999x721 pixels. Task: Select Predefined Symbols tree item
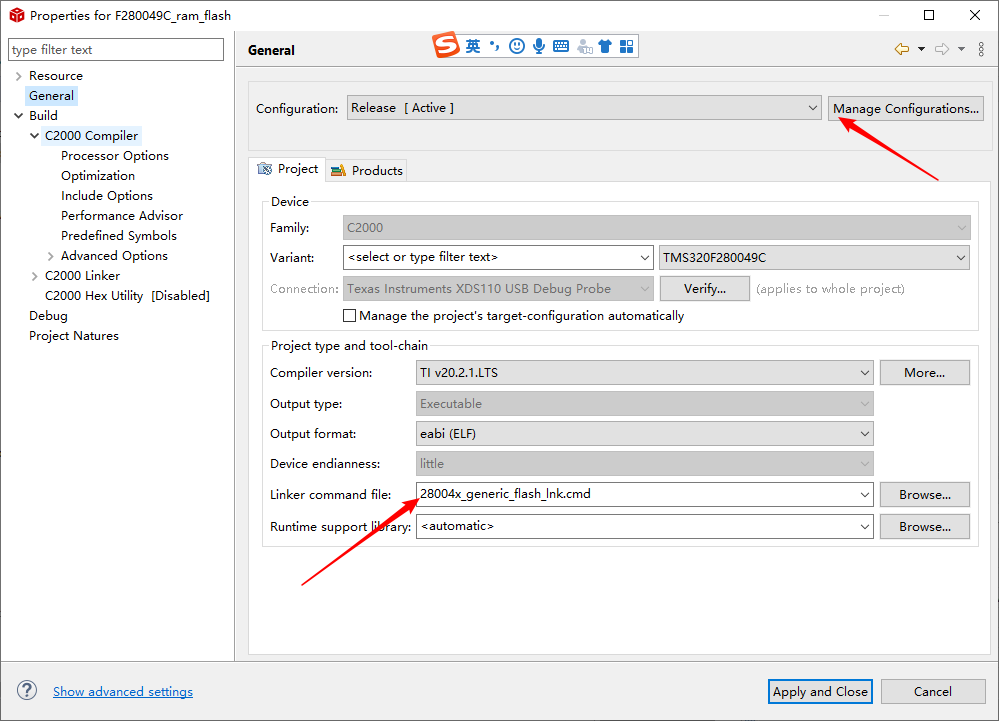119,236
